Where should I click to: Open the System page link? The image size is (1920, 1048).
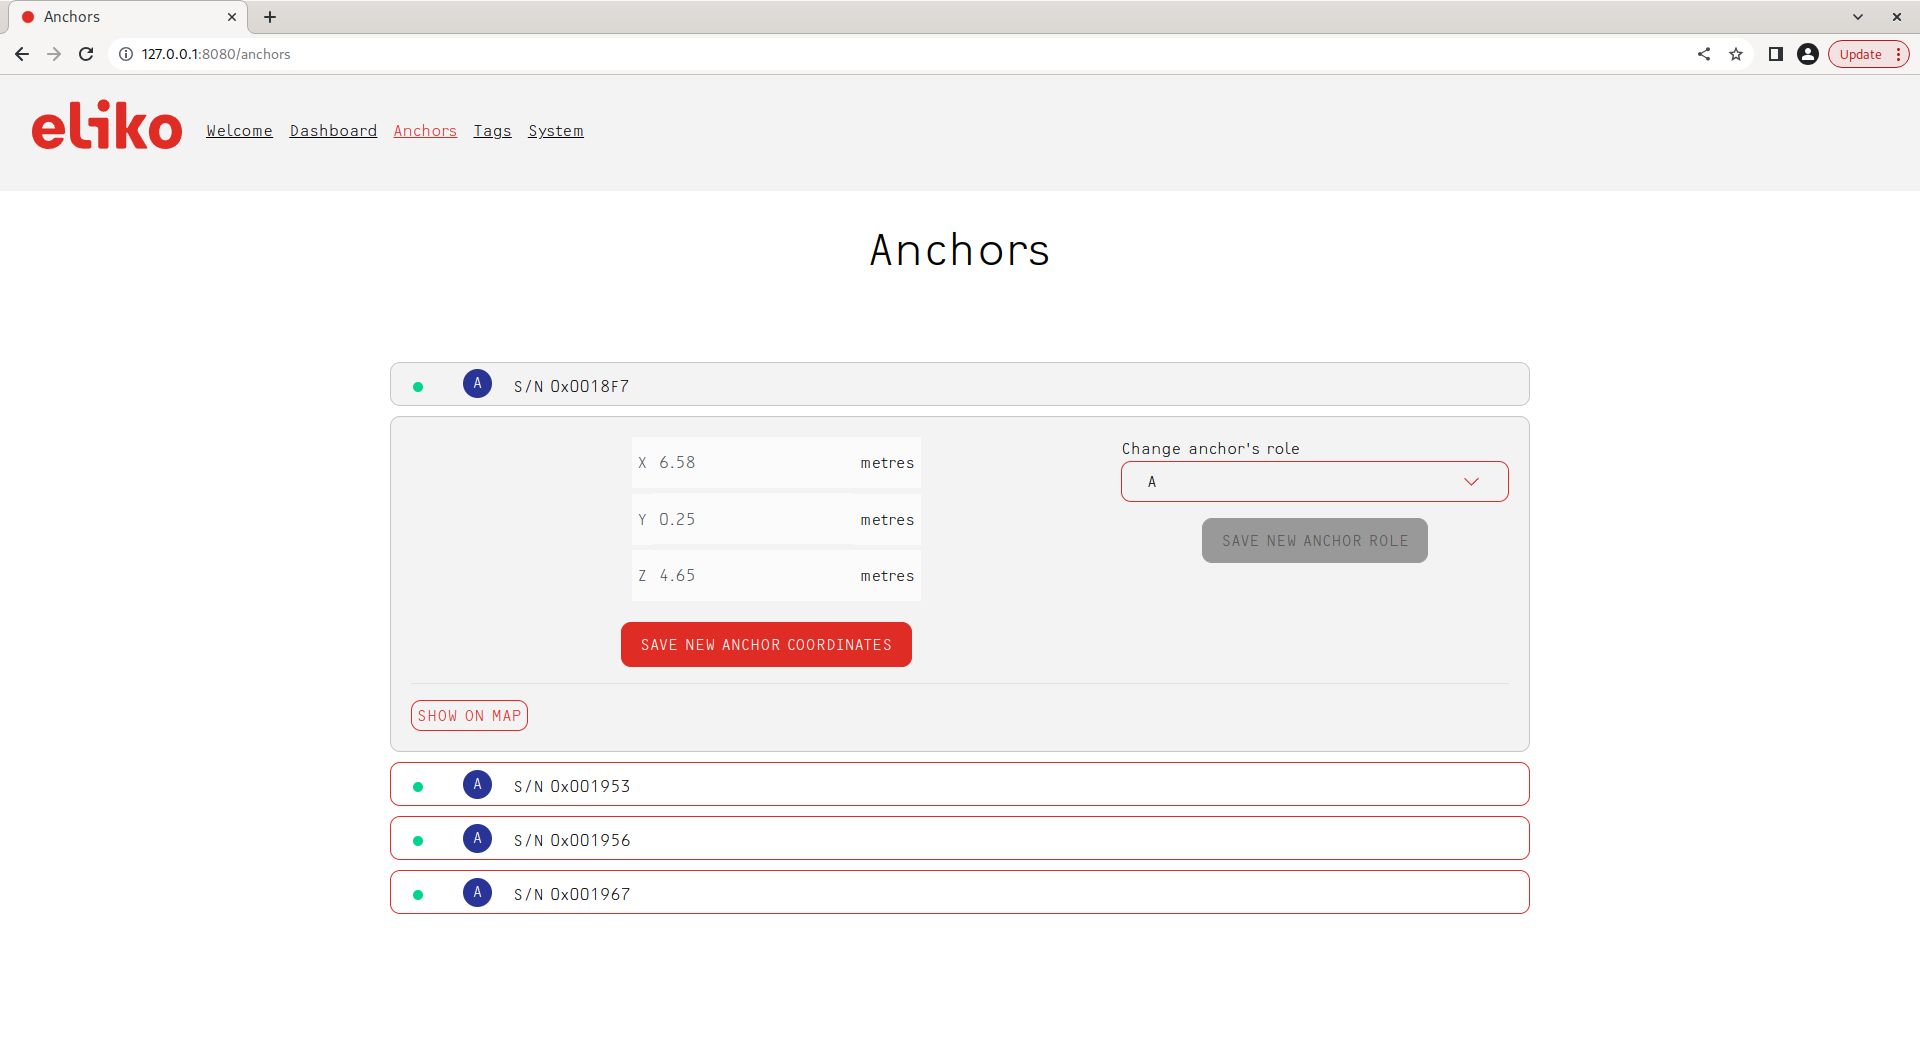click(x=555, y=131)
